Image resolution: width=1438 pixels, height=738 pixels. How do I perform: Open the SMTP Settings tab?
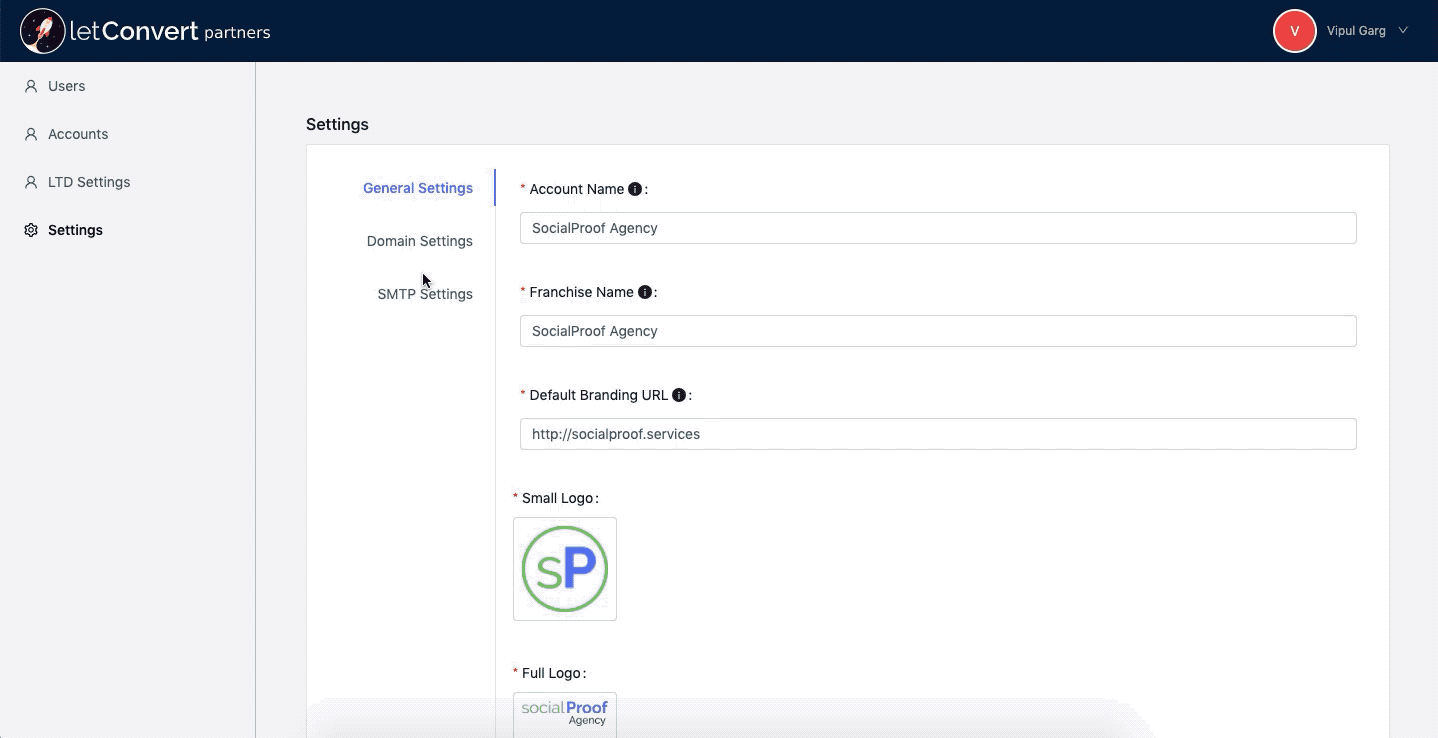click(425, 294)
